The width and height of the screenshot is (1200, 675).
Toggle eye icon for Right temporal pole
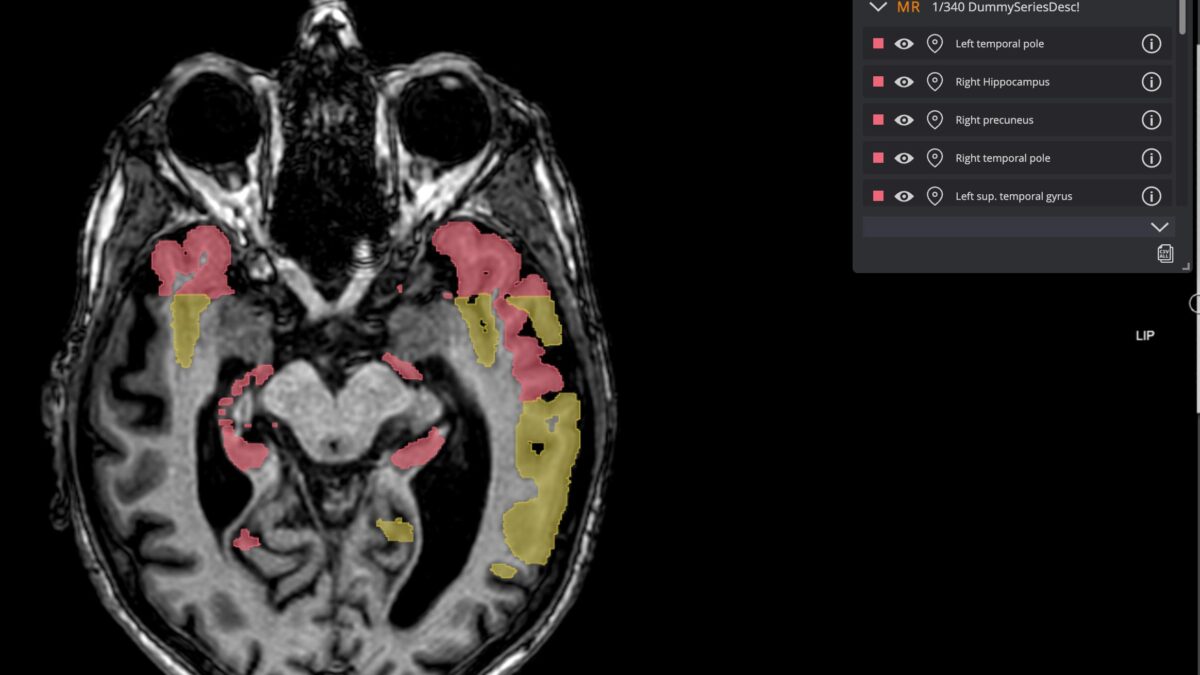[904, 158]
